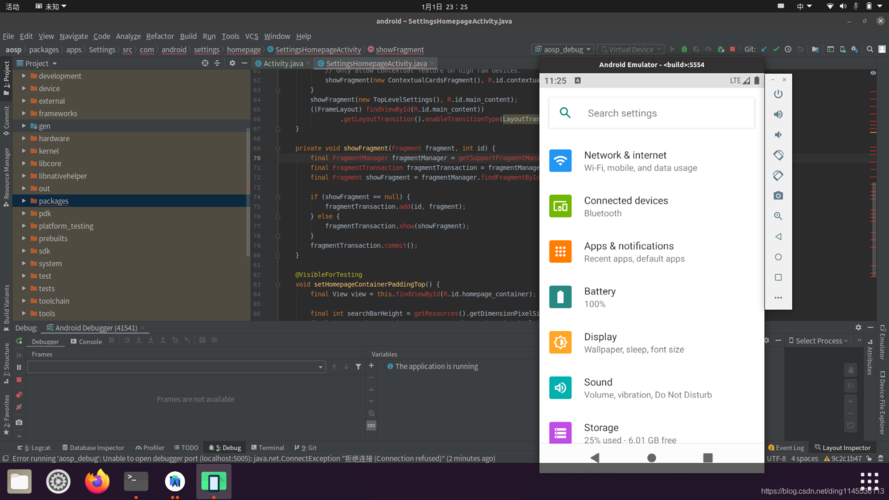Switch to SettingsHomepageActivity.java tab
Screen dimensions: 889x500
click(x=375, y=63)
